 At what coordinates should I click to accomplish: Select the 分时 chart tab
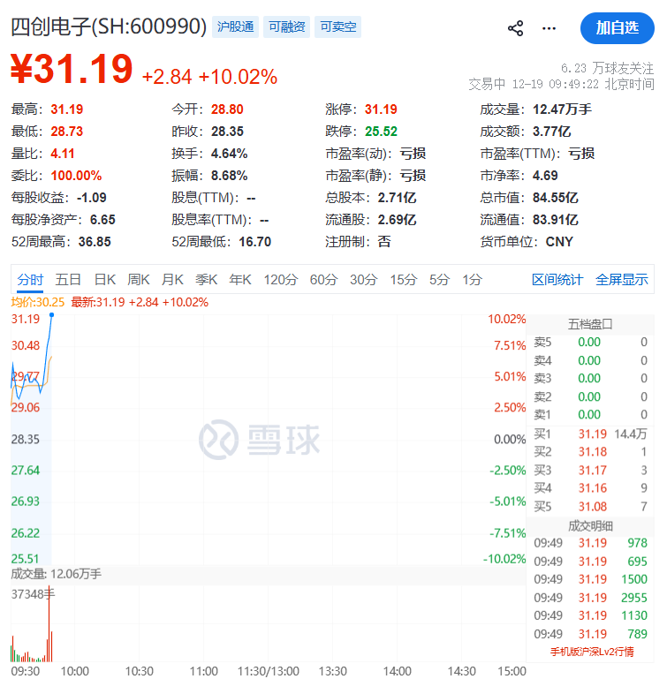click(30, 279)
